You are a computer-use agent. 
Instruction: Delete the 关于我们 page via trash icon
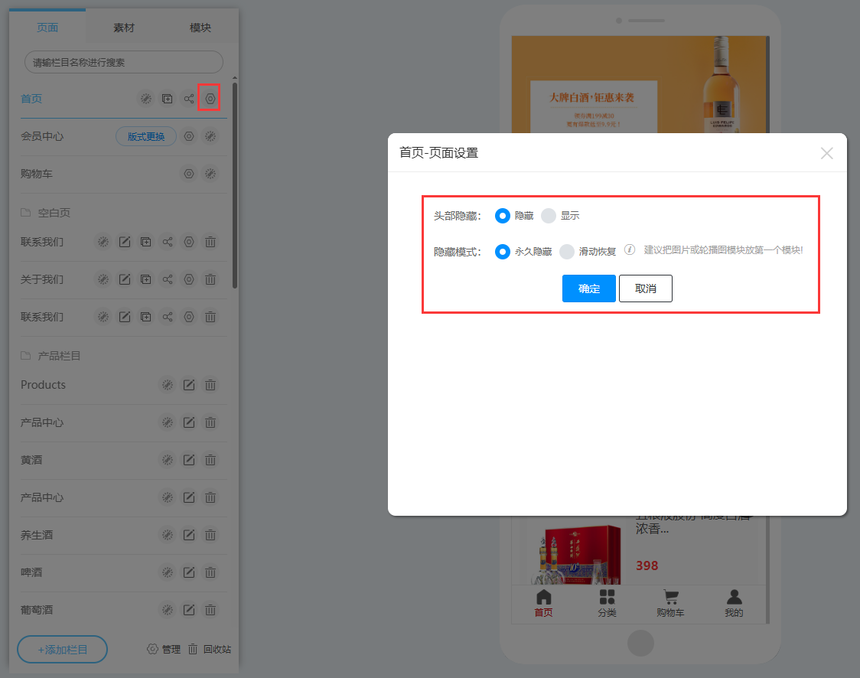click(210, 279)
